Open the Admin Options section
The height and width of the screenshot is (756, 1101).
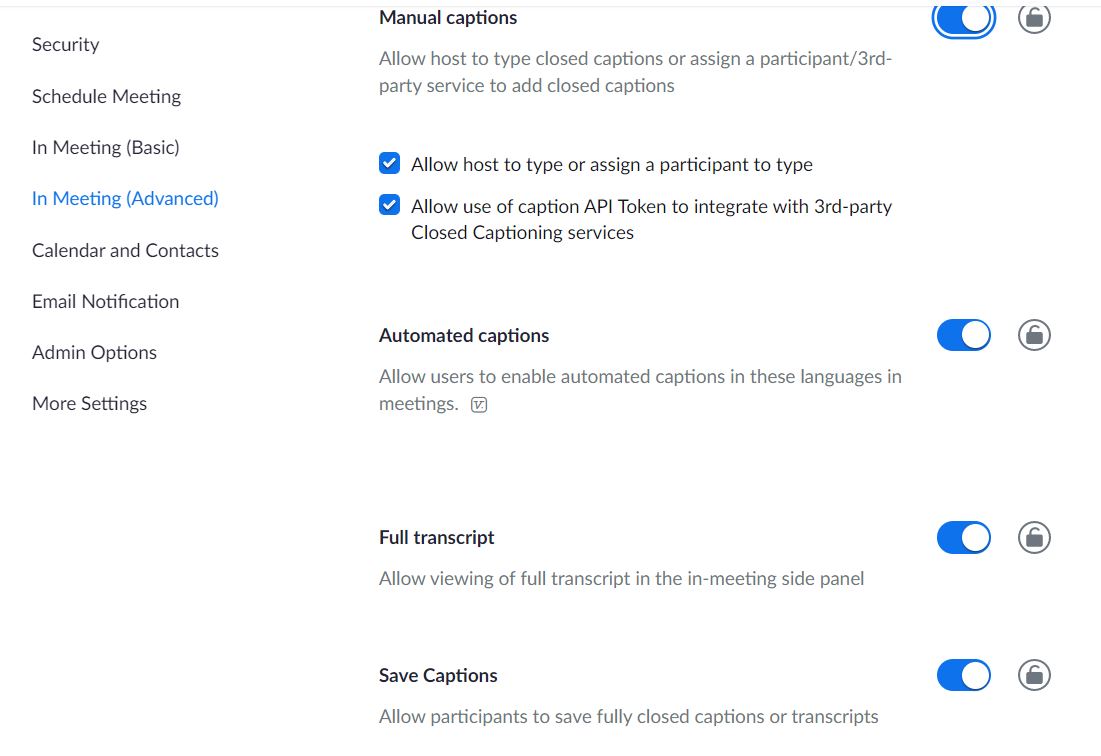coord(94,352)
